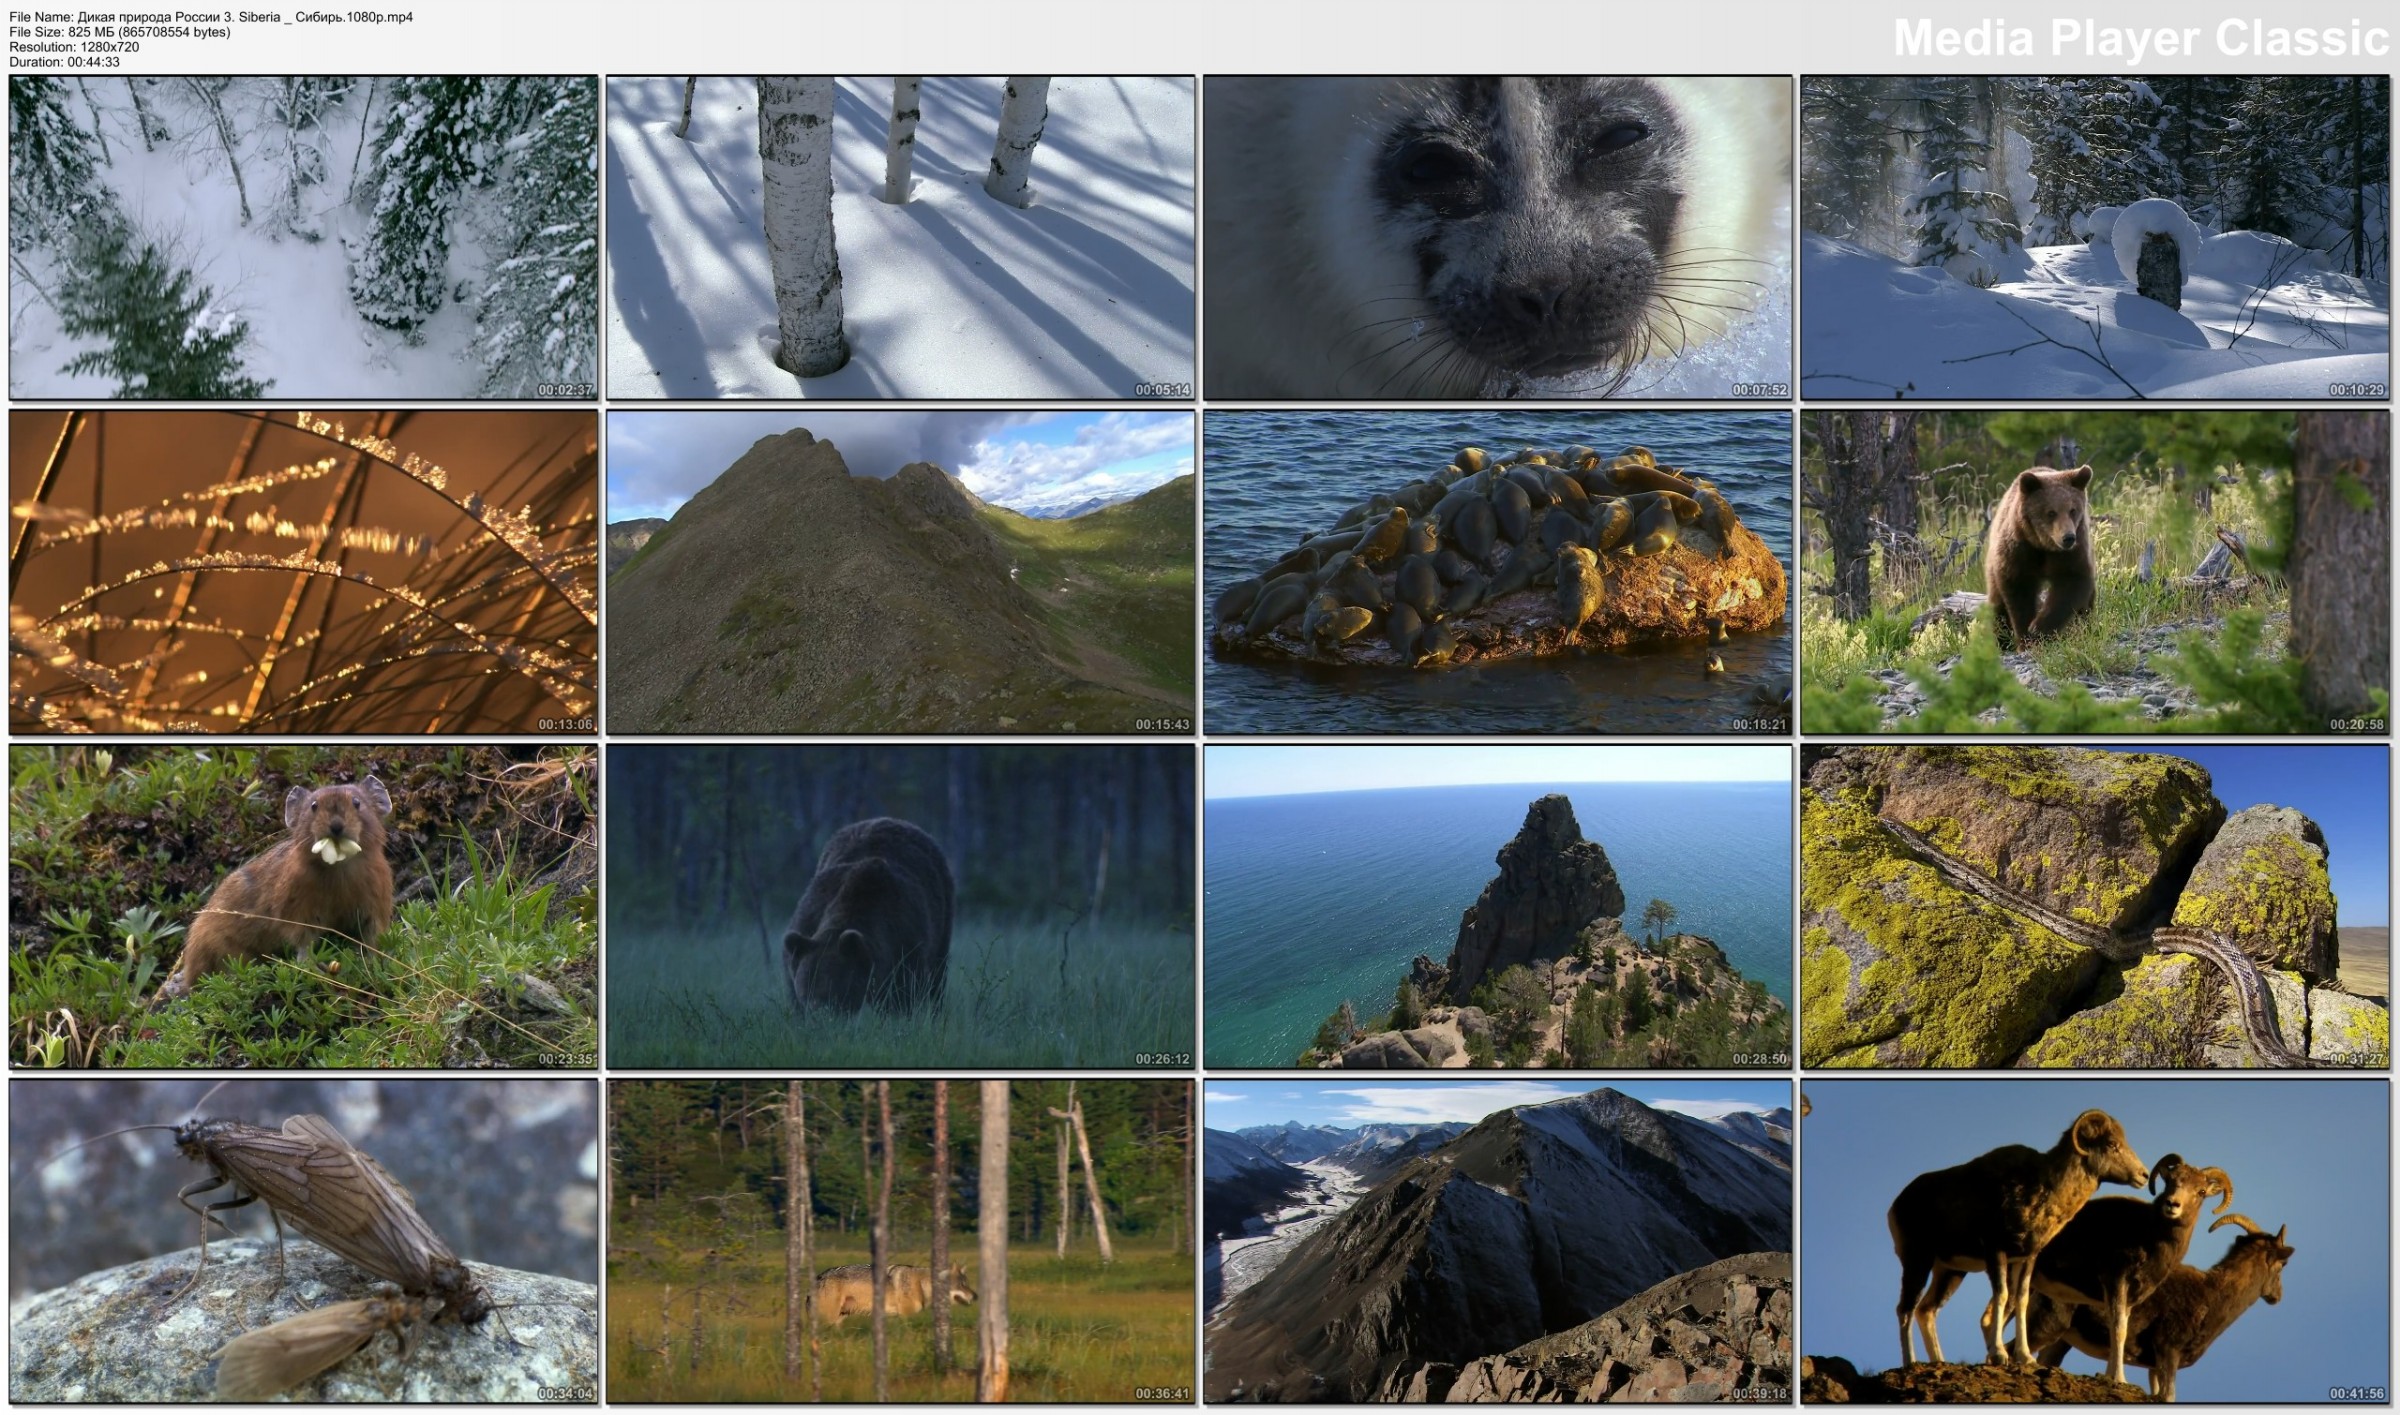Select the golden frosted grass thumbnail
The width and height of the screenshot is (2400, 1415).
click(303, 572)
